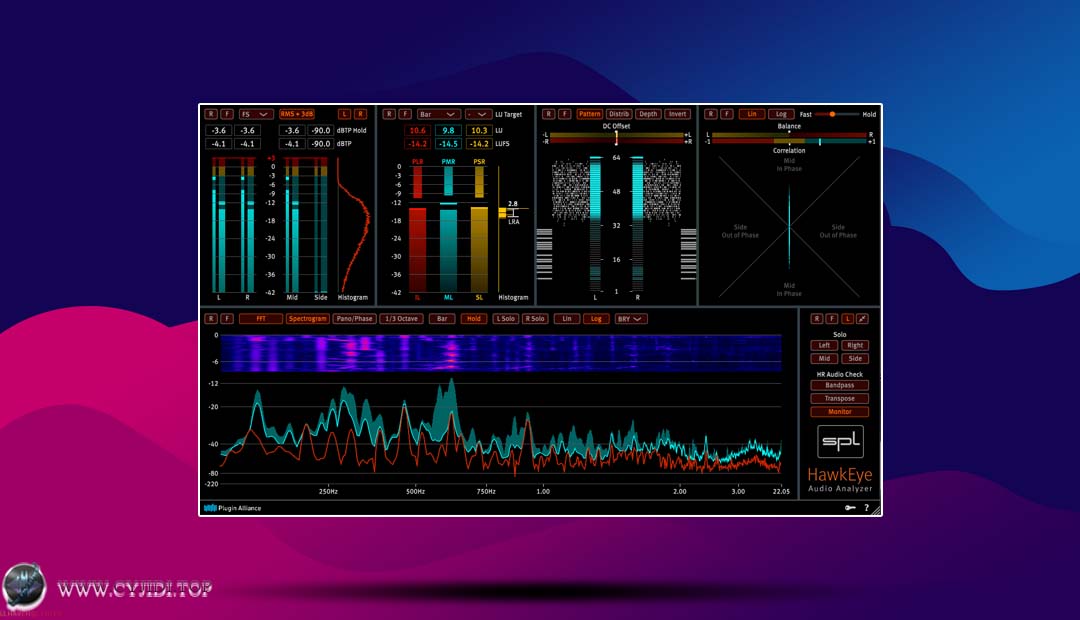Click the orange L button in solo panel

point(847,319)
